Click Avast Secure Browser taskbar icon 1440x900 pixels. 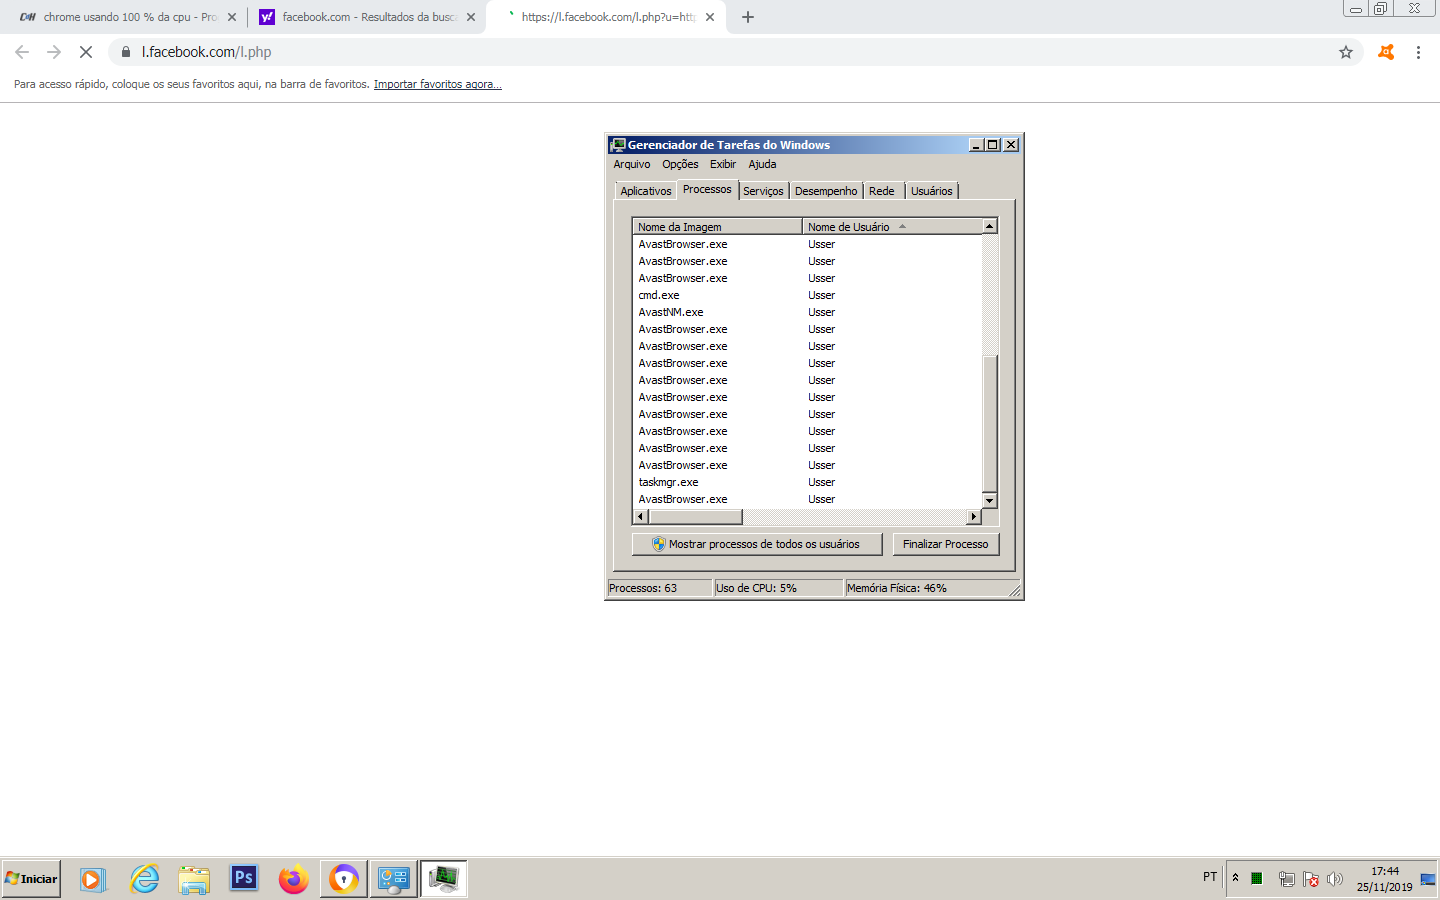344,879
